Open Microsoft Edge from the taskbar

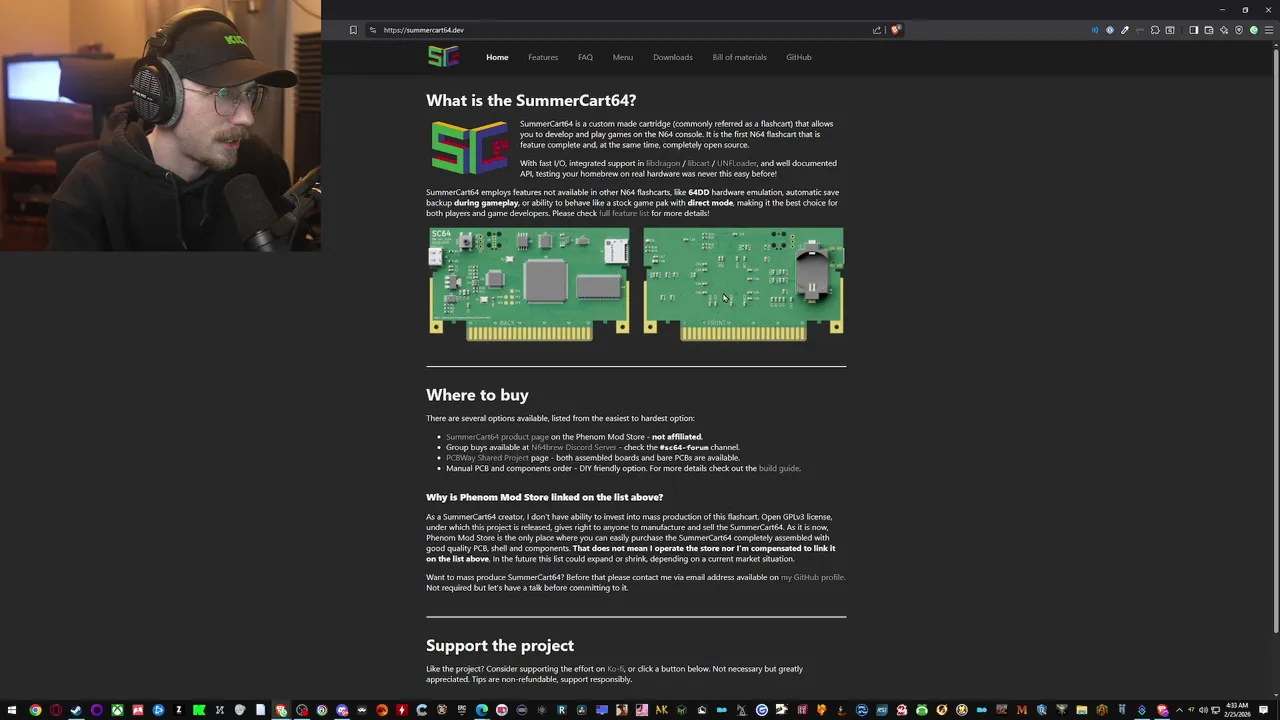(x=482, y=710)
